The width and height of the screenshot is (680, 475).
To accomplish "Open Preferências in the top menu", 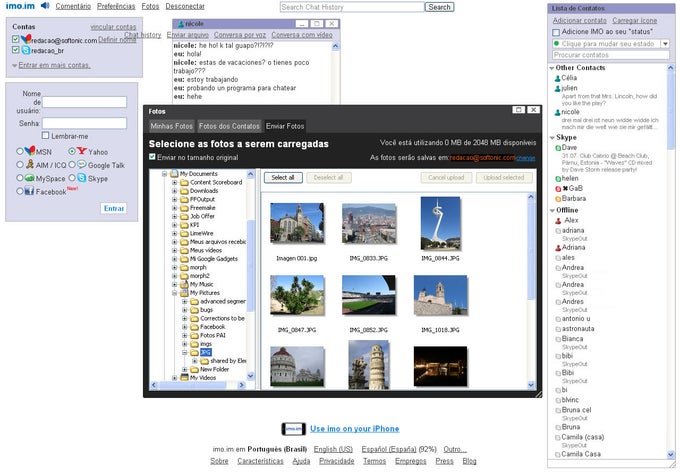I will click(116, 6).
